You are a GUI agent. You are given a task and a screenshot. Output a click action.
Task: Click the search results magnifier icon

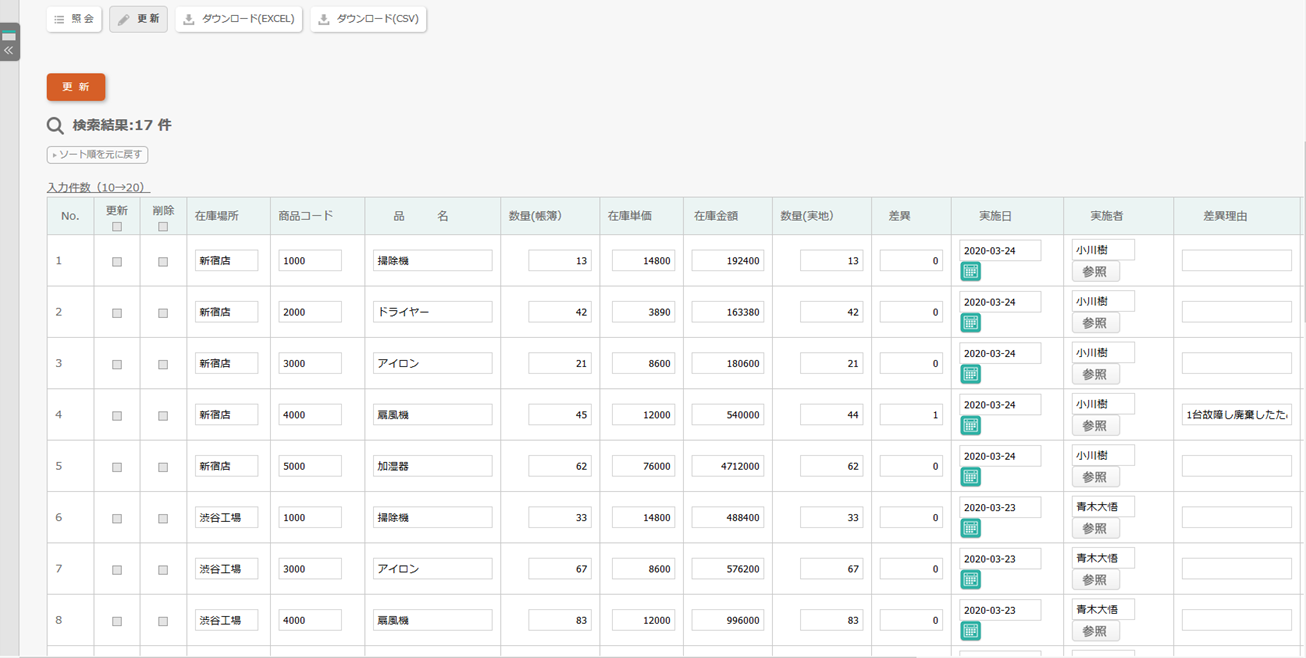[55, 126]
